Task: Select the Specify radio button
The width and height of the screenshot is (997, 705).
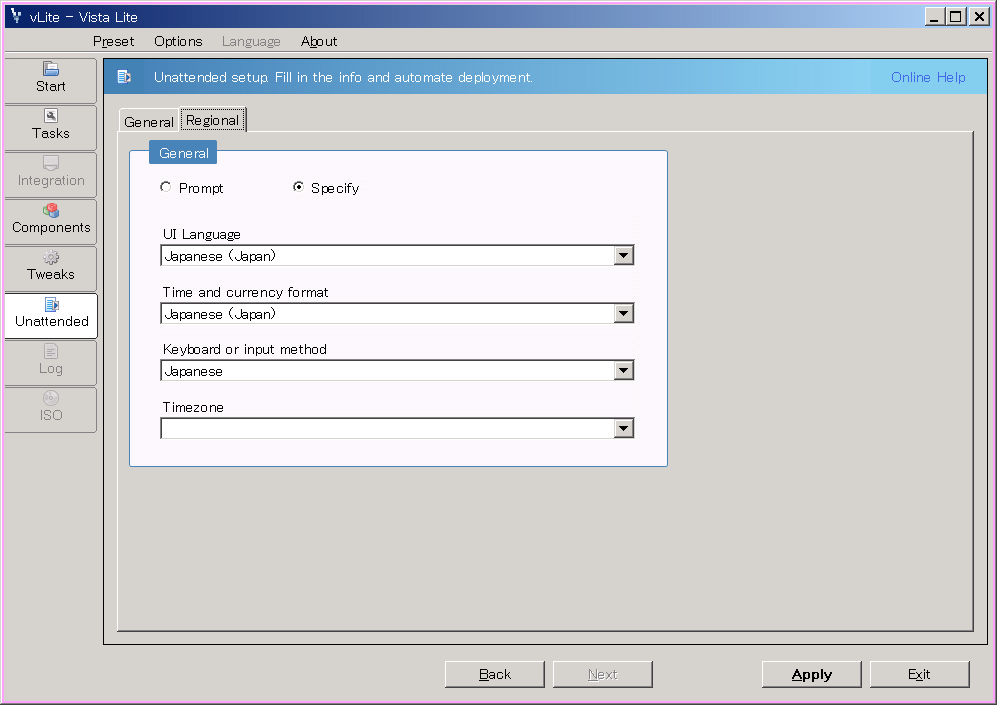Action: [x=298, y=187]
